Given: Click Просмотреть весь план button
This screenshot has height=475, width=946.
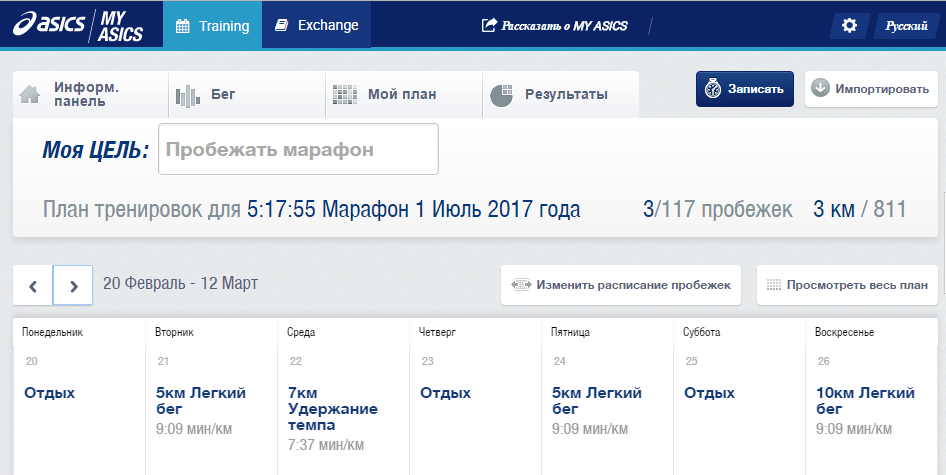Looking at the screenshot, I should point(847,285).
